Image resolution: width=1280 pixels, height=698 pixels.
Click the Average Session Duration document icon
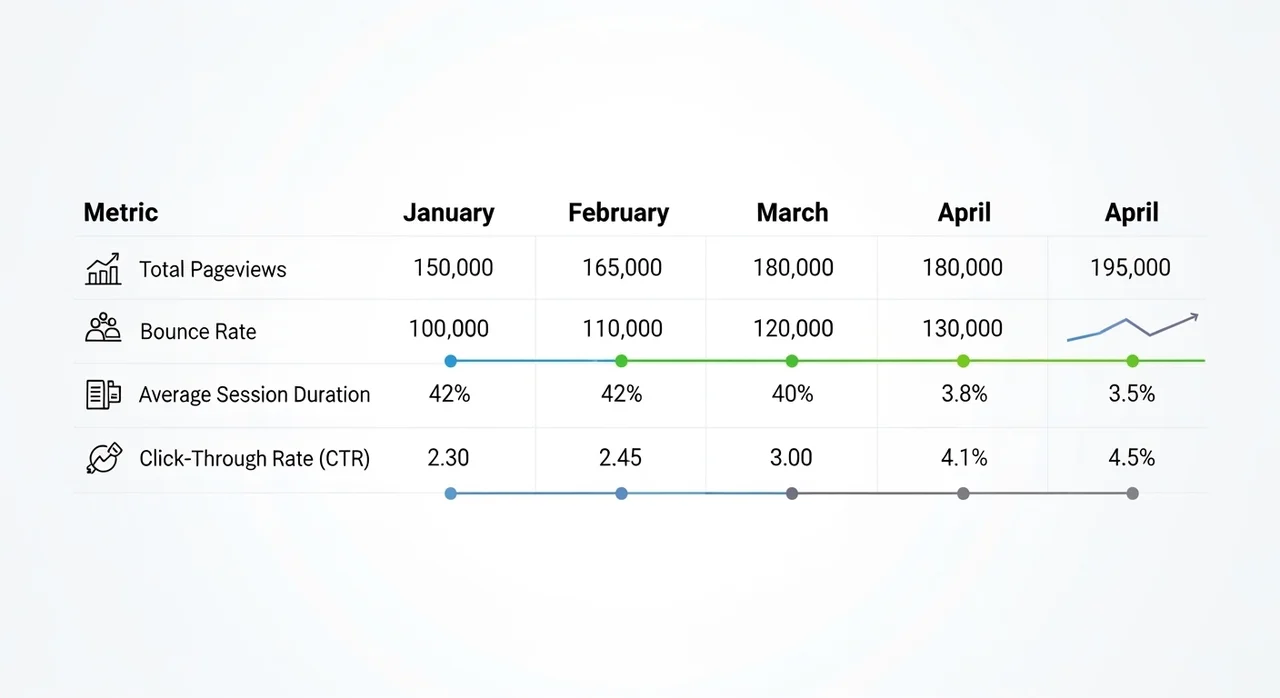103,394
